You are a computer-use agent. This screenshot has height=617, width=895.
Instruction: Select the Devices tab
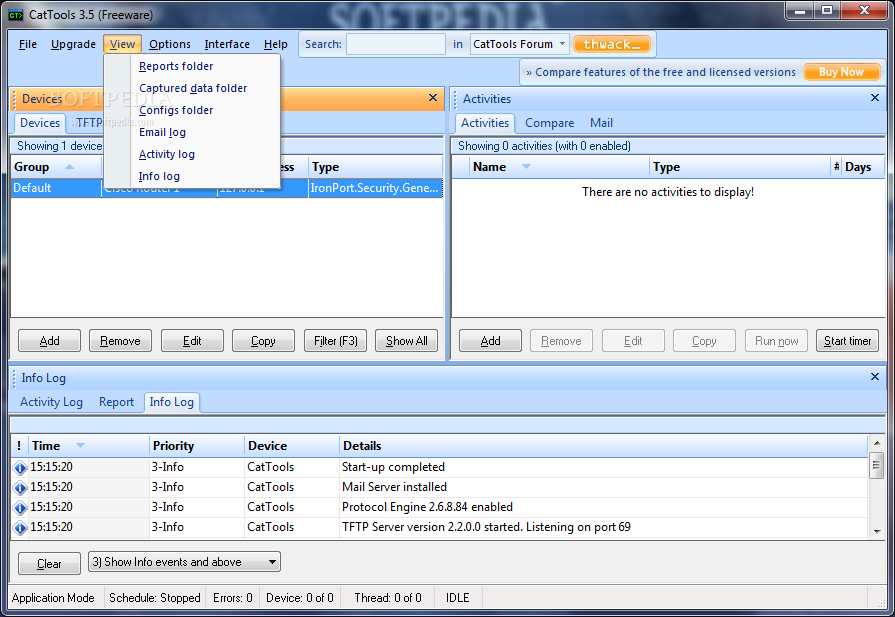tap(39, 123)
